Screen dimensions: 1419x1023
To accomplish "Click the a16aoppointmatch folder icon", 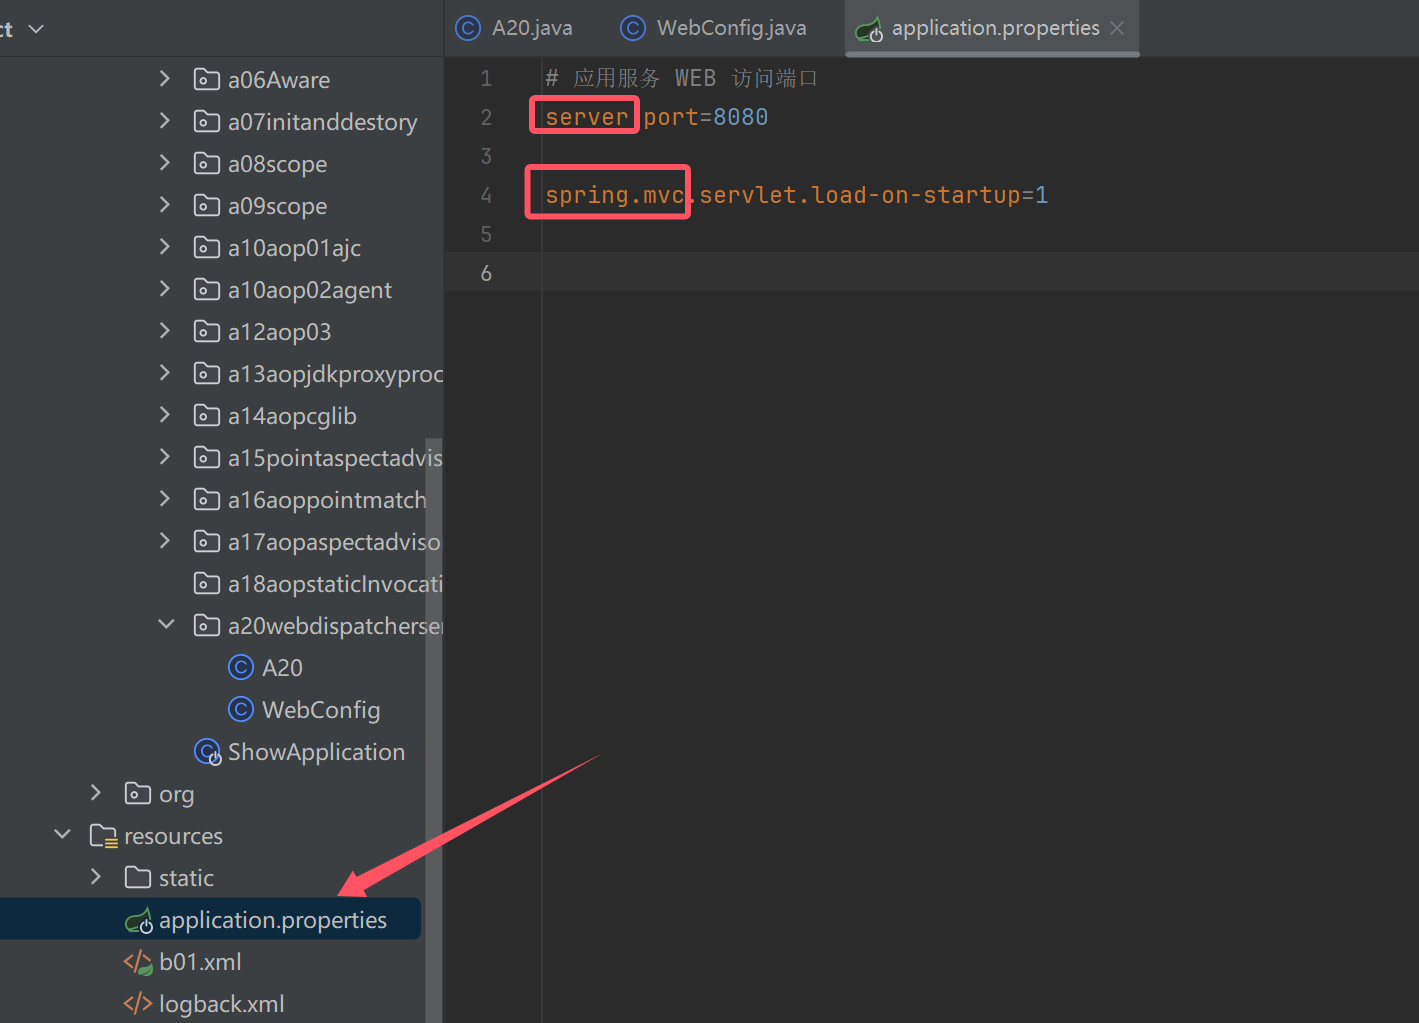I will (x=207, y=499).
